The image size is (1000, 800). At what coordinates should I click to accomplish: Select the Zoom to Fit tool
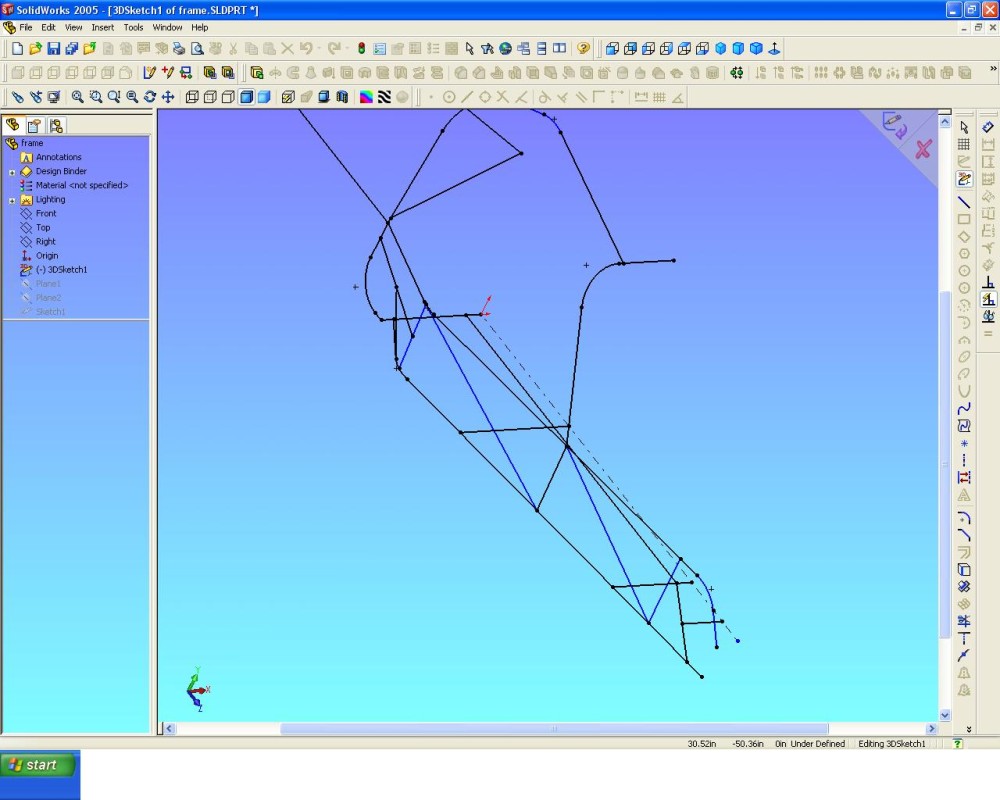(x=77, y=97)
